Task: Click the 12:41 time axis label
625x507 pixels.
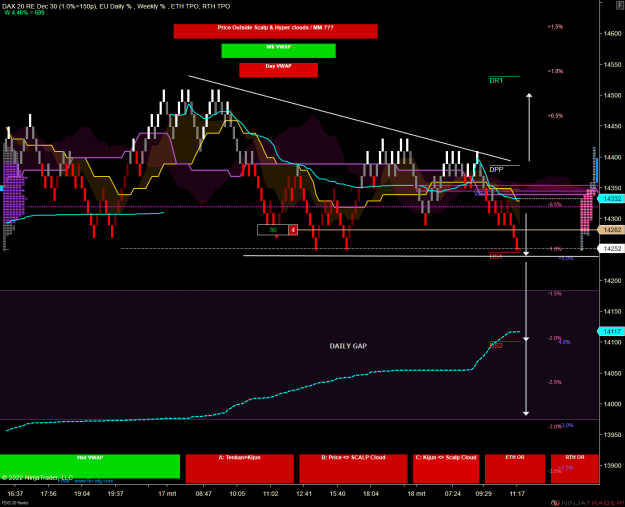Action: pos(304,494)
